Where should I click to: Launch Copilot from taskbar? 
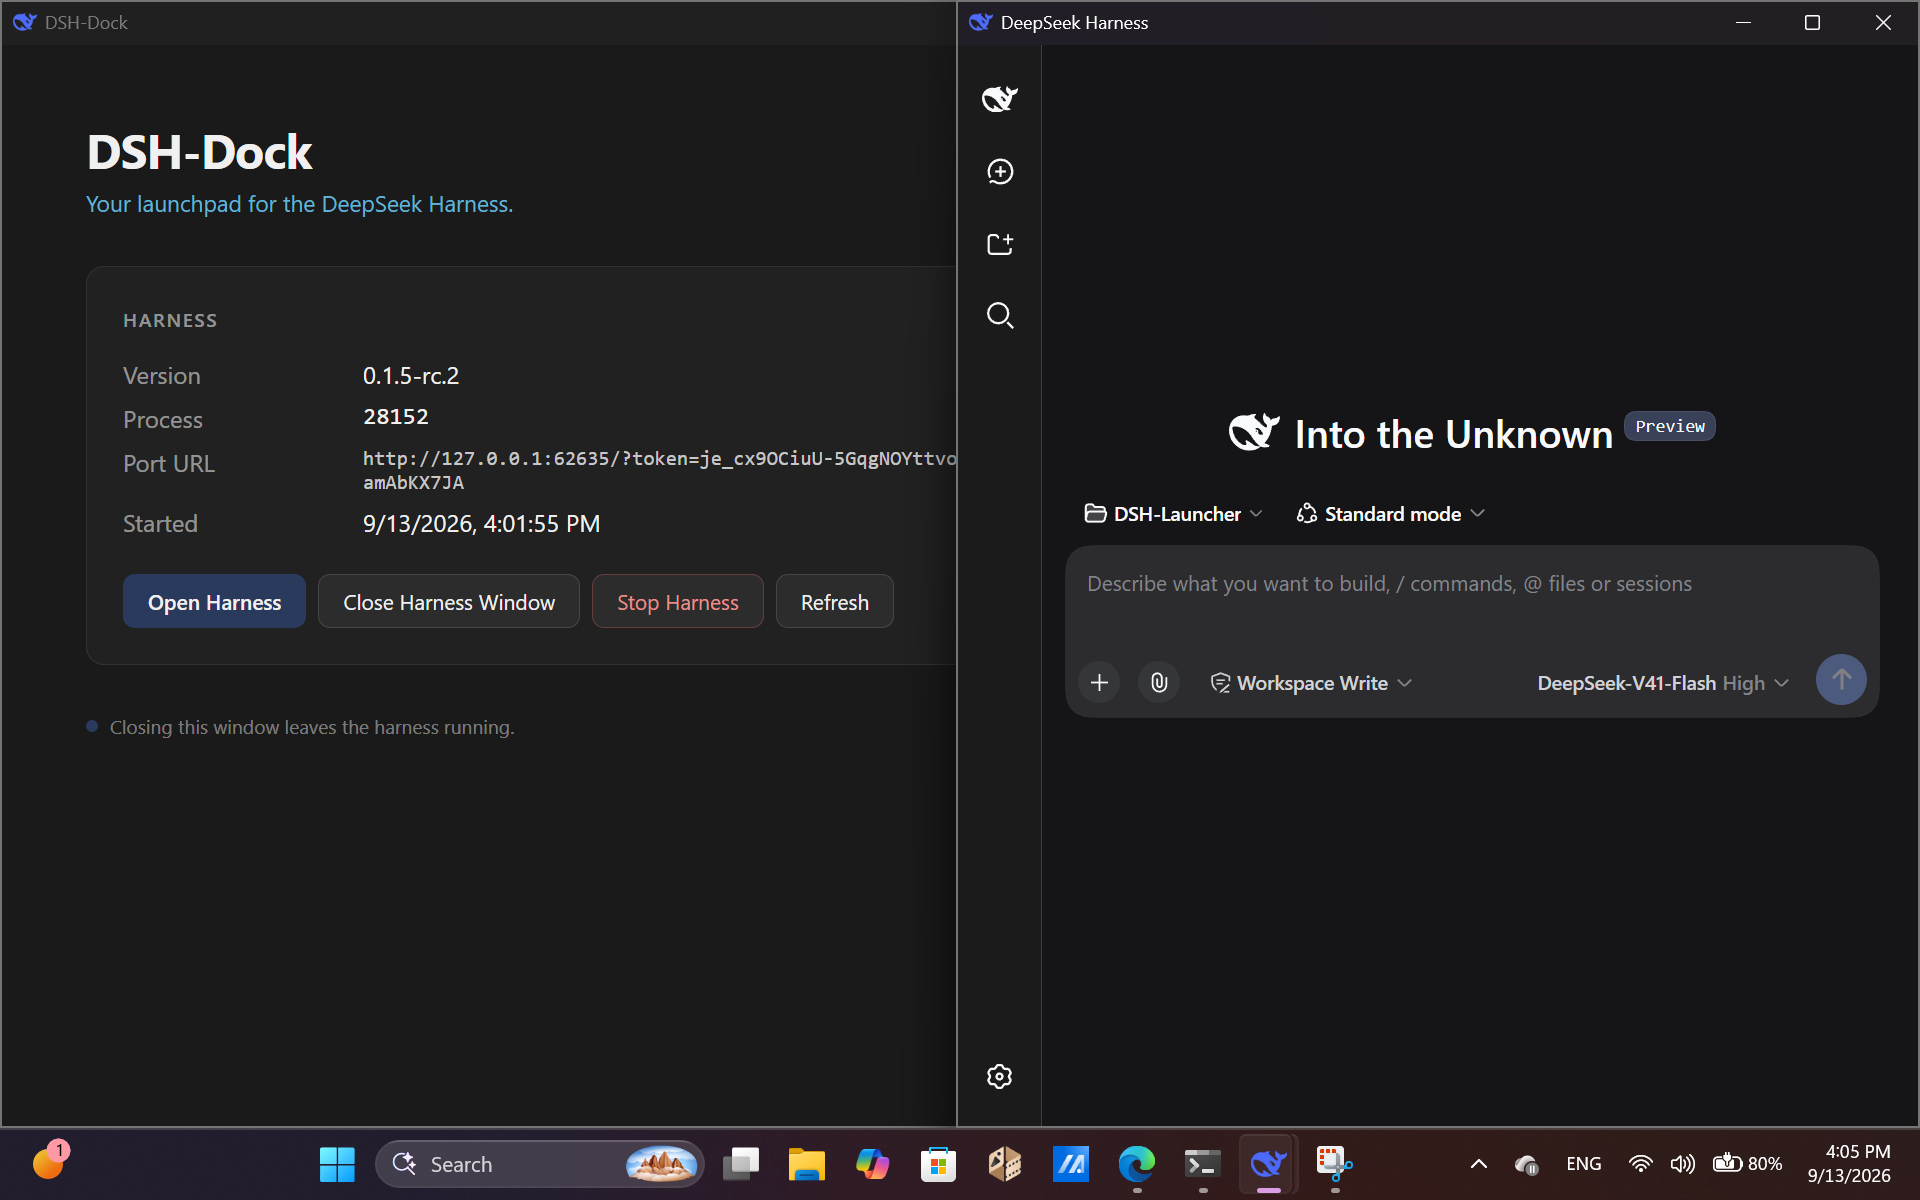point(872,1164)
